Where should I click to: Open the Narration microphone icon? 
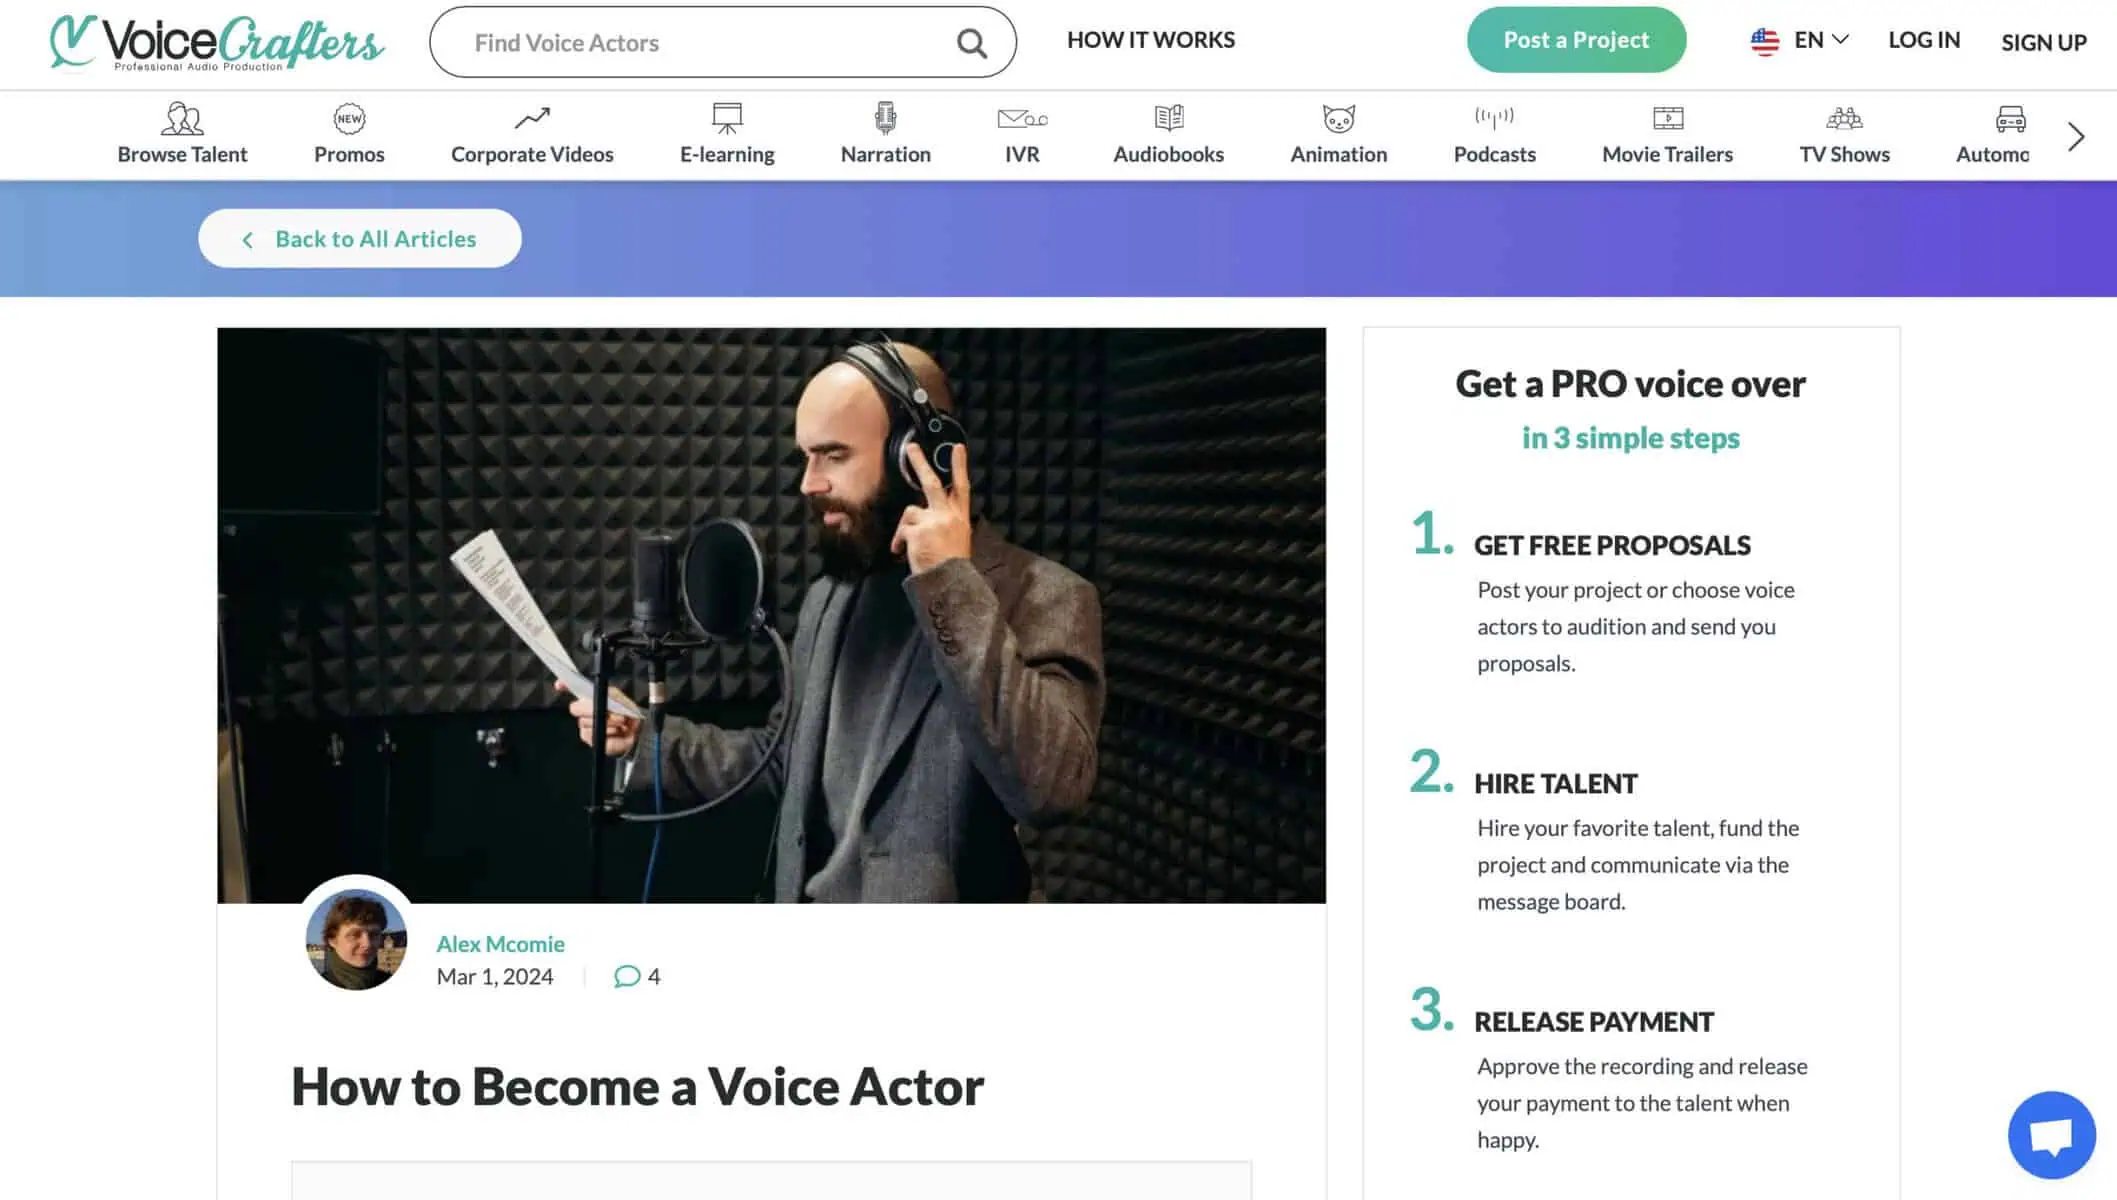click(x=885, y=118)
